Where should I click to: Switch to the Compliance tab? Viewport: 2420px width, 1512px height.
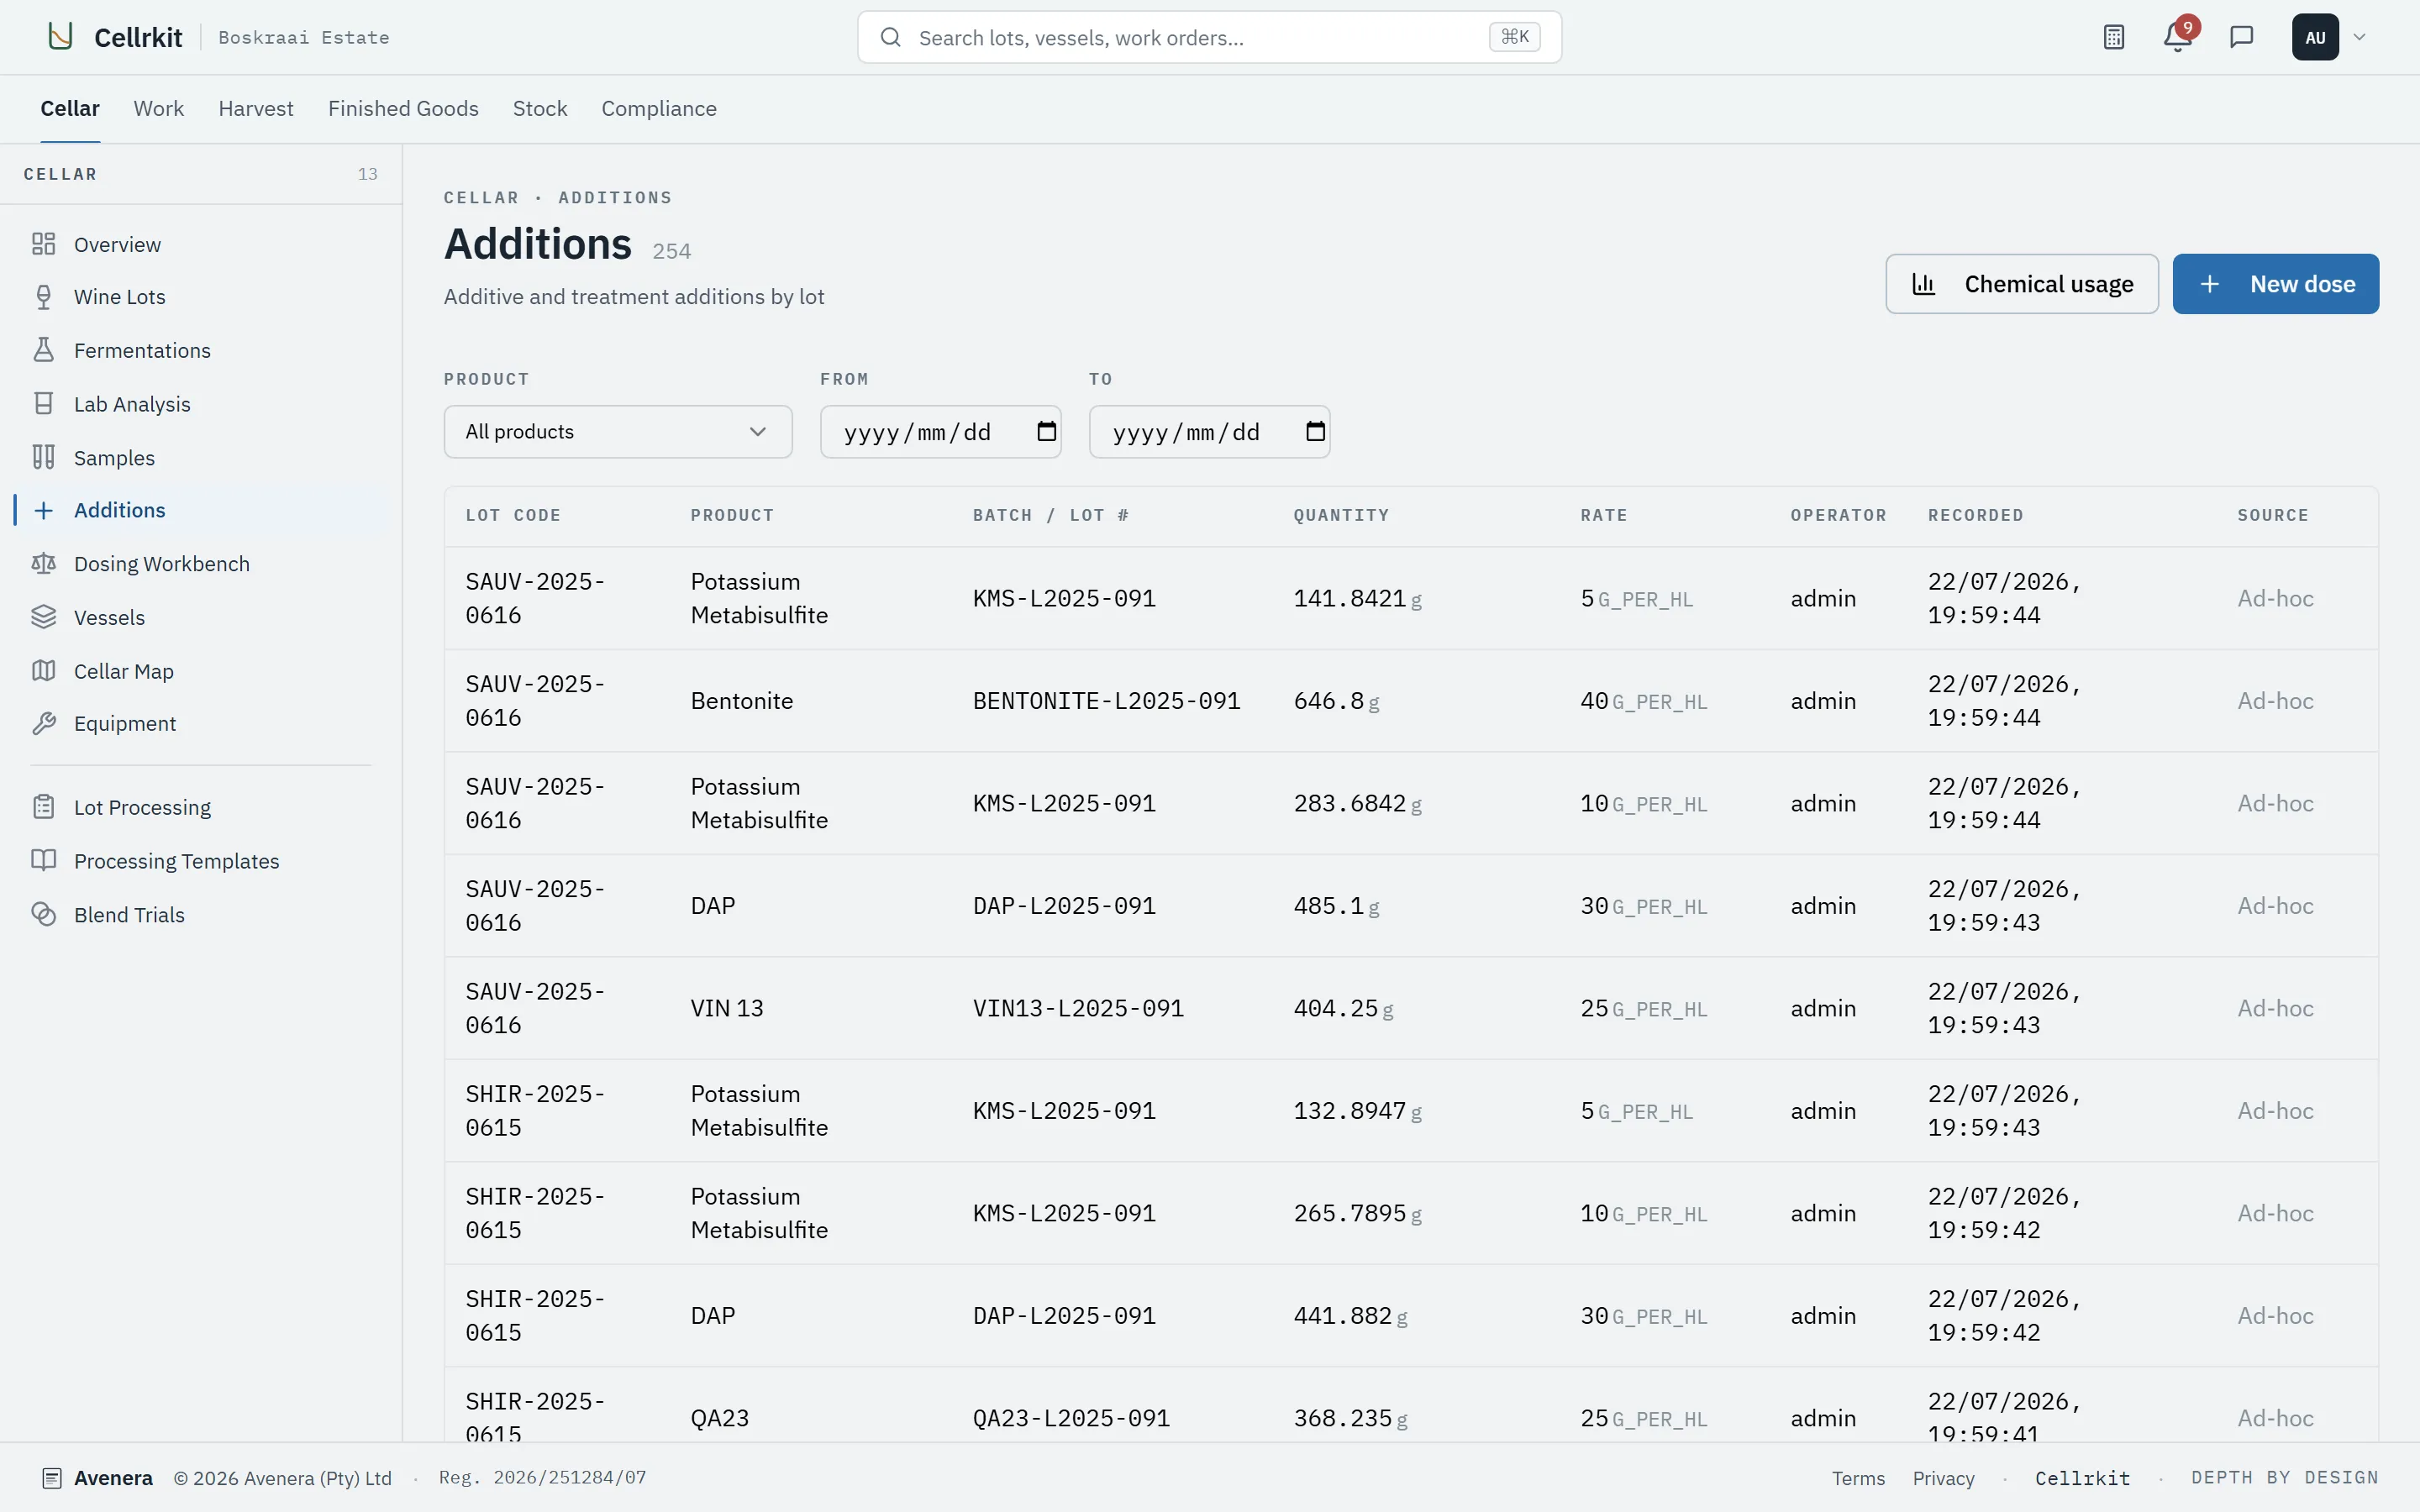click(x=659, y=108)
